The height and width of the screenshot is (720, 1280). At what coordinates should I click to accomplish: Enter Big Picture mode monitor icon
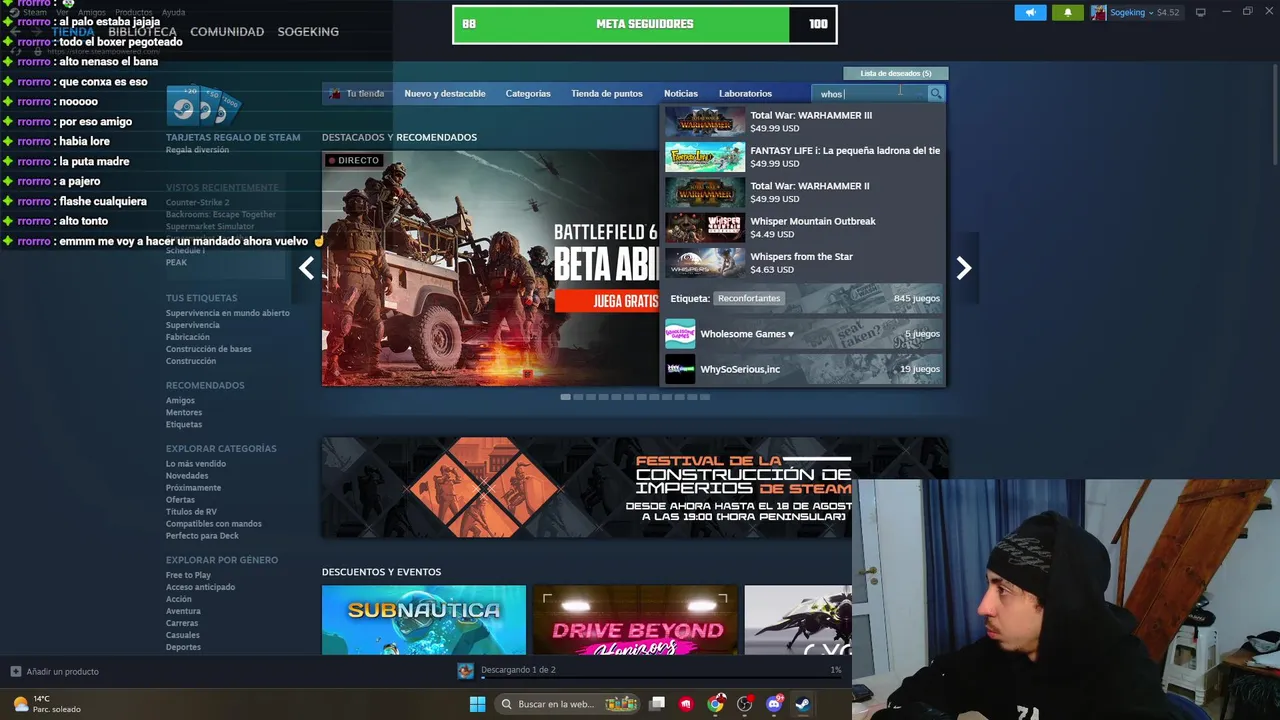click(x=1200, y=12)
